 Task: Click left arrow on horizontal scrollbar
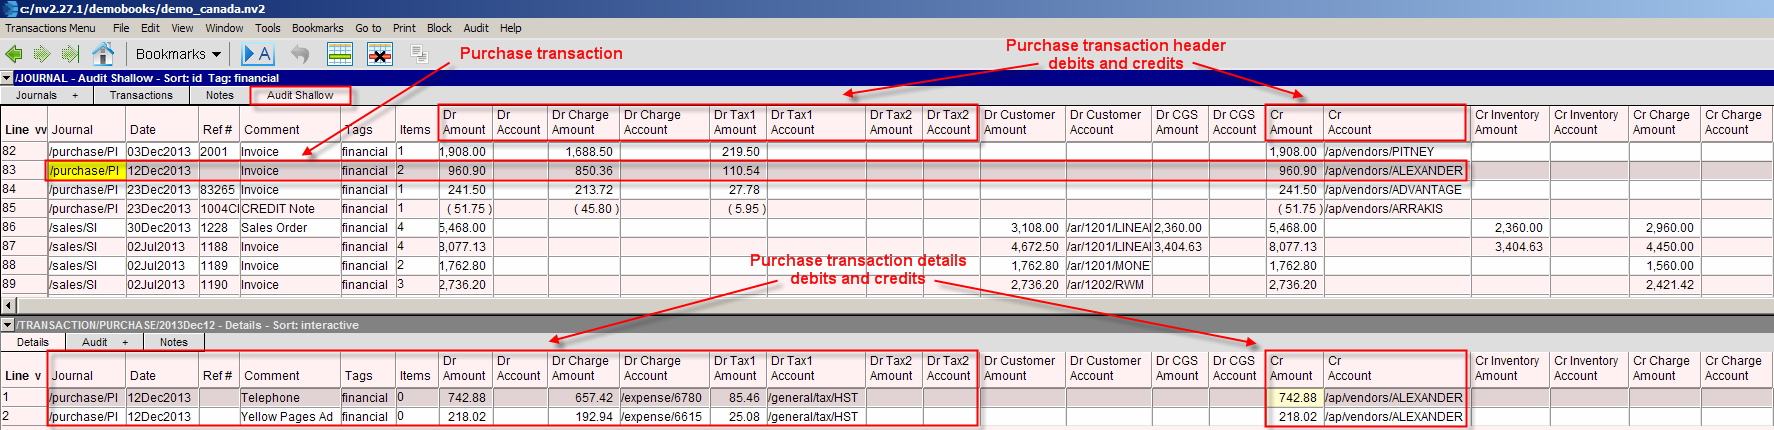(9, 305)
